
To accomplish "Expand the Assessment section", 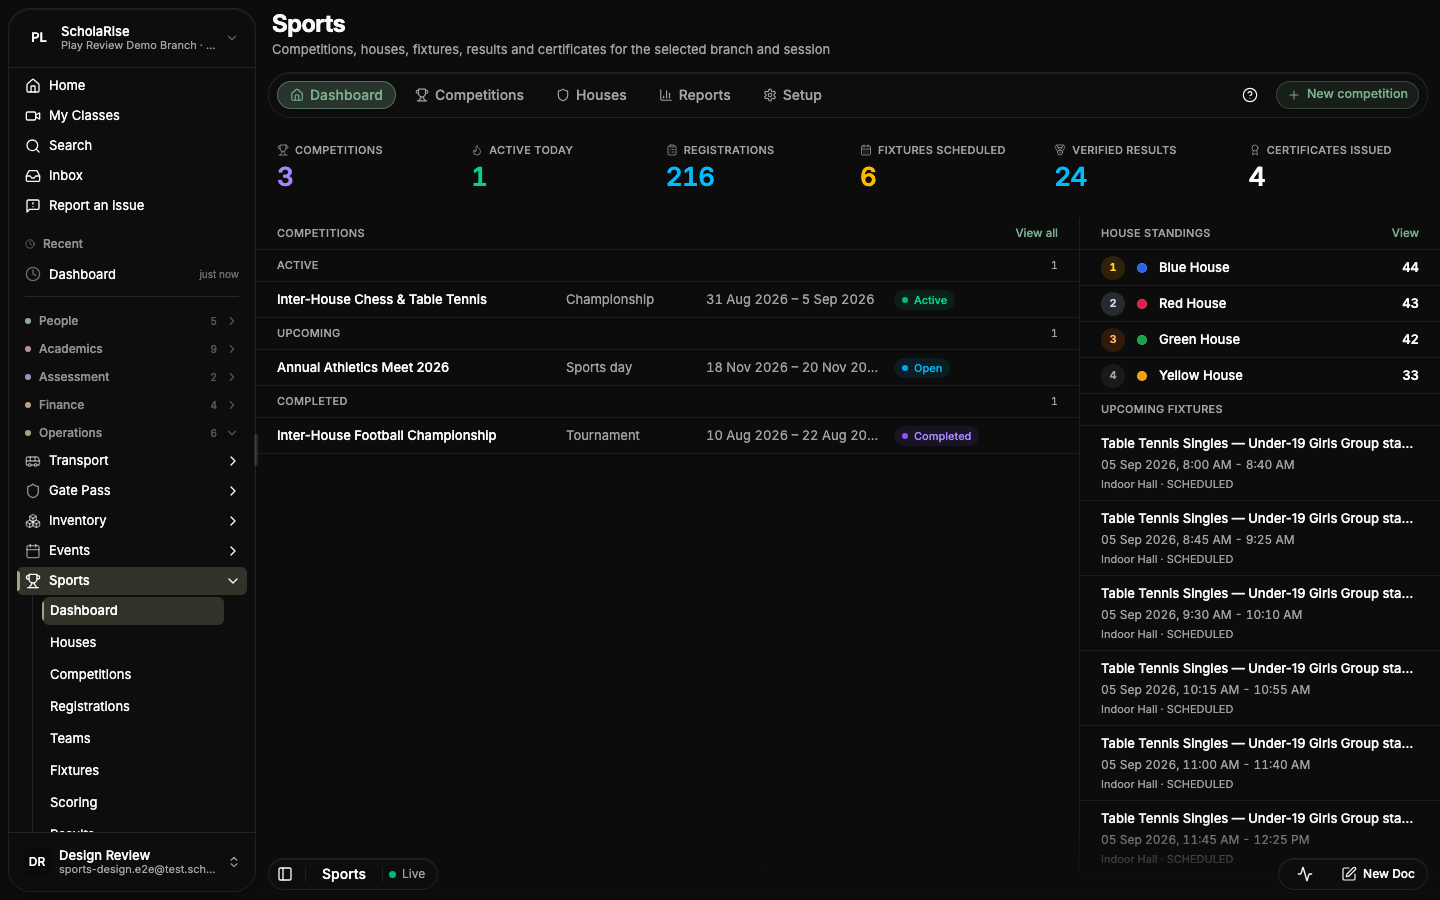I will 132,377.
